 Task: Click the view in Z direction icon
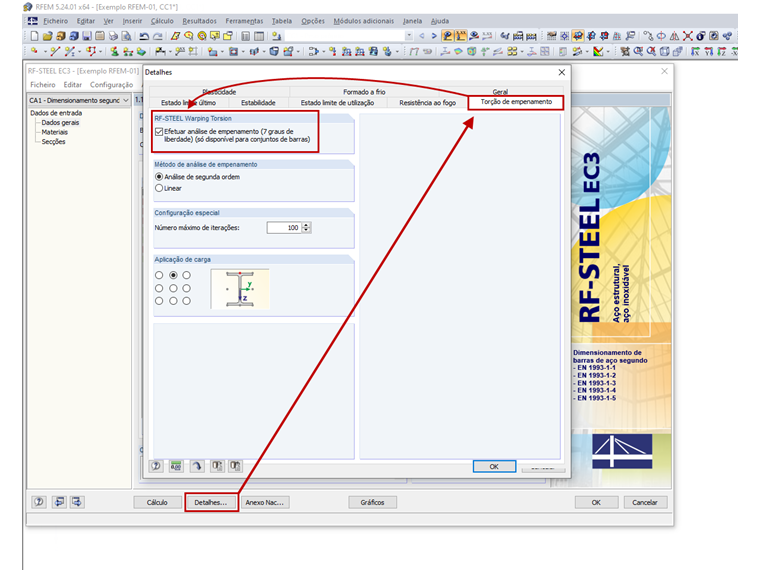(x=722, y=51)
